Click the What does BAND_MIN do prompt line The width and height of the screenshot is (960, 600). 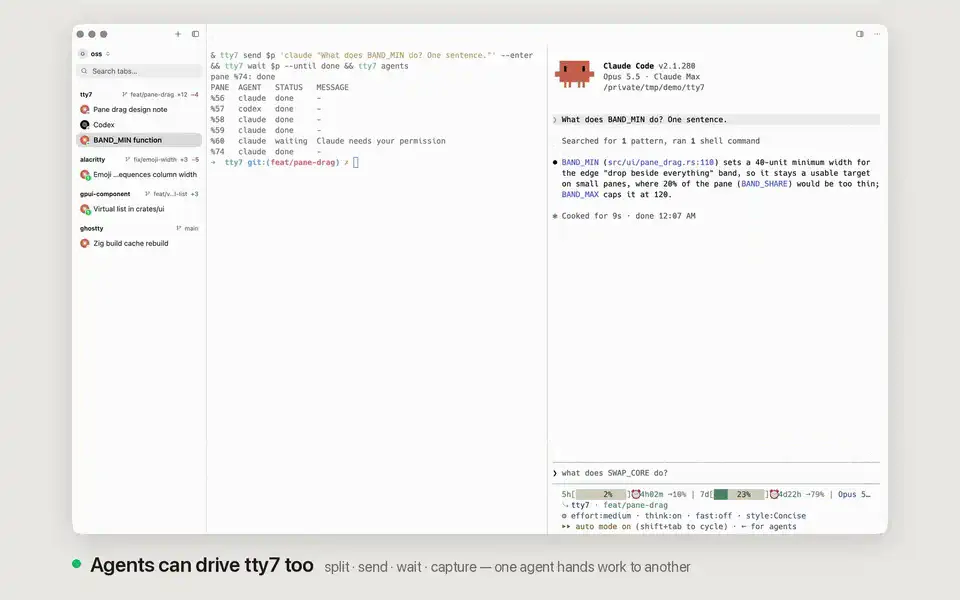click(x=716, y=120)
